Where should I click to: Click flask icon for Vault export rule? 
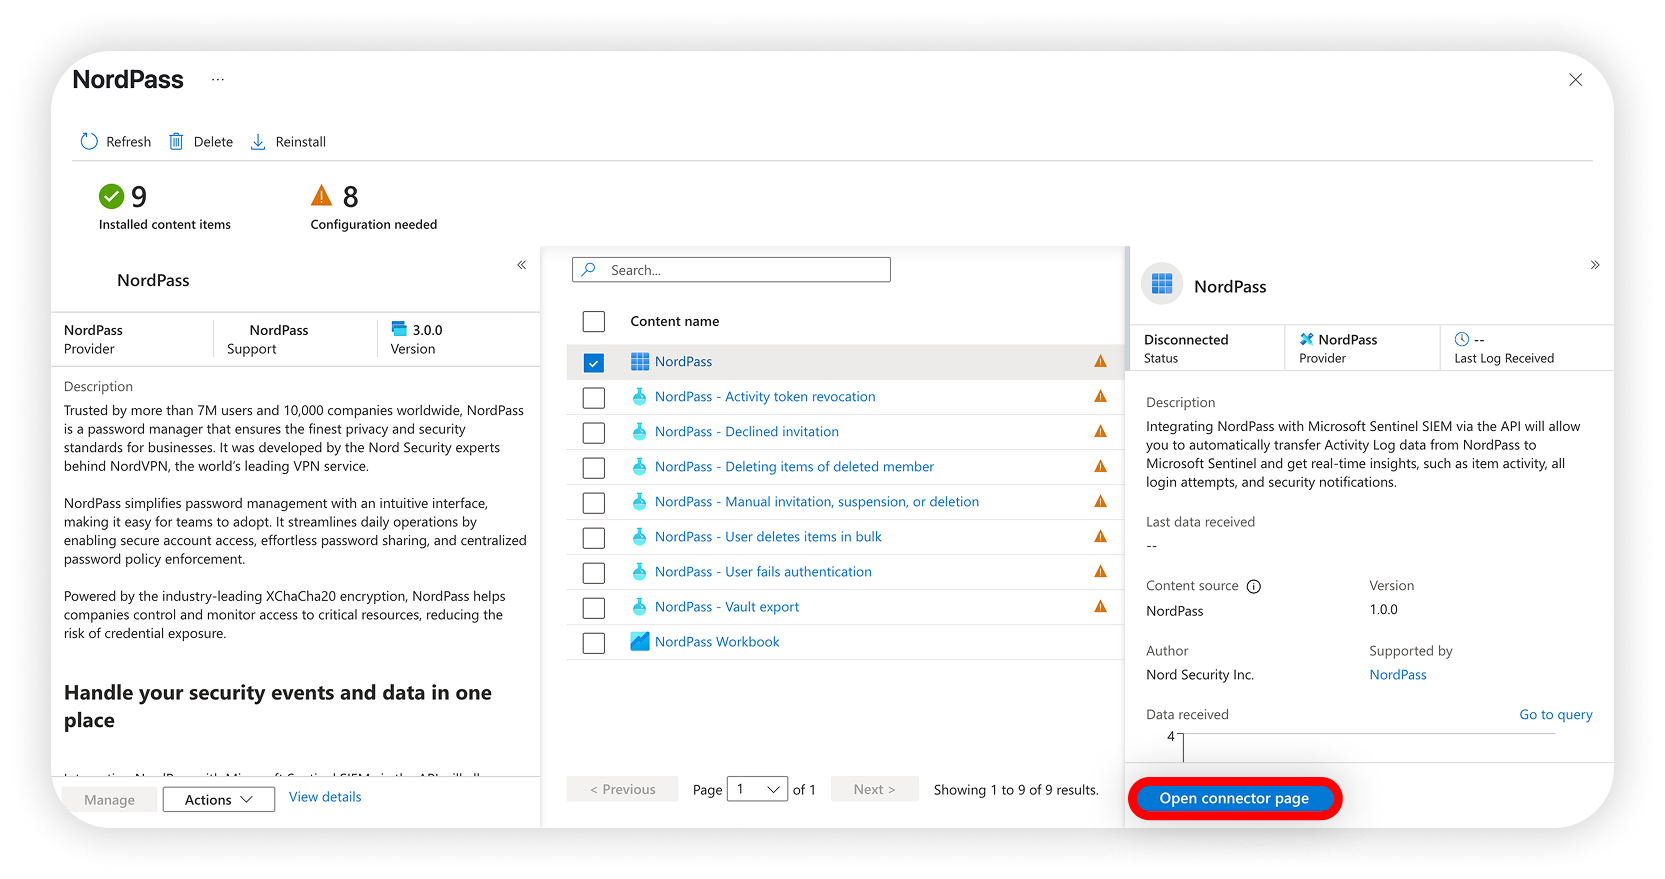640,607
